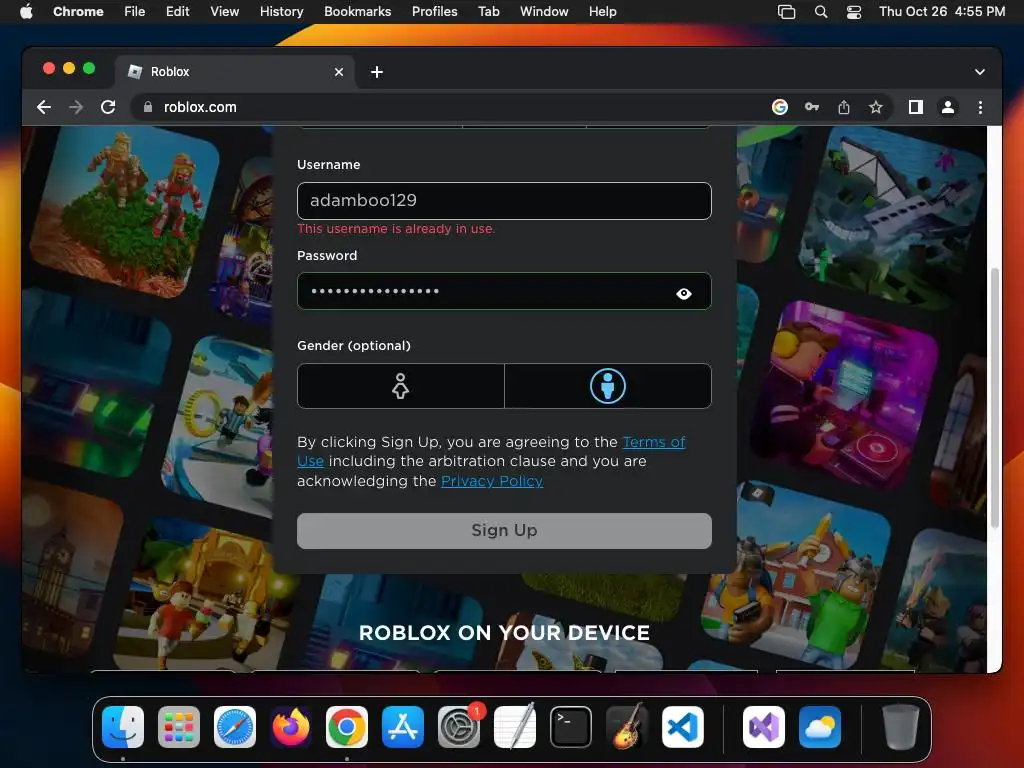Open the View menu

pos(224,11)
